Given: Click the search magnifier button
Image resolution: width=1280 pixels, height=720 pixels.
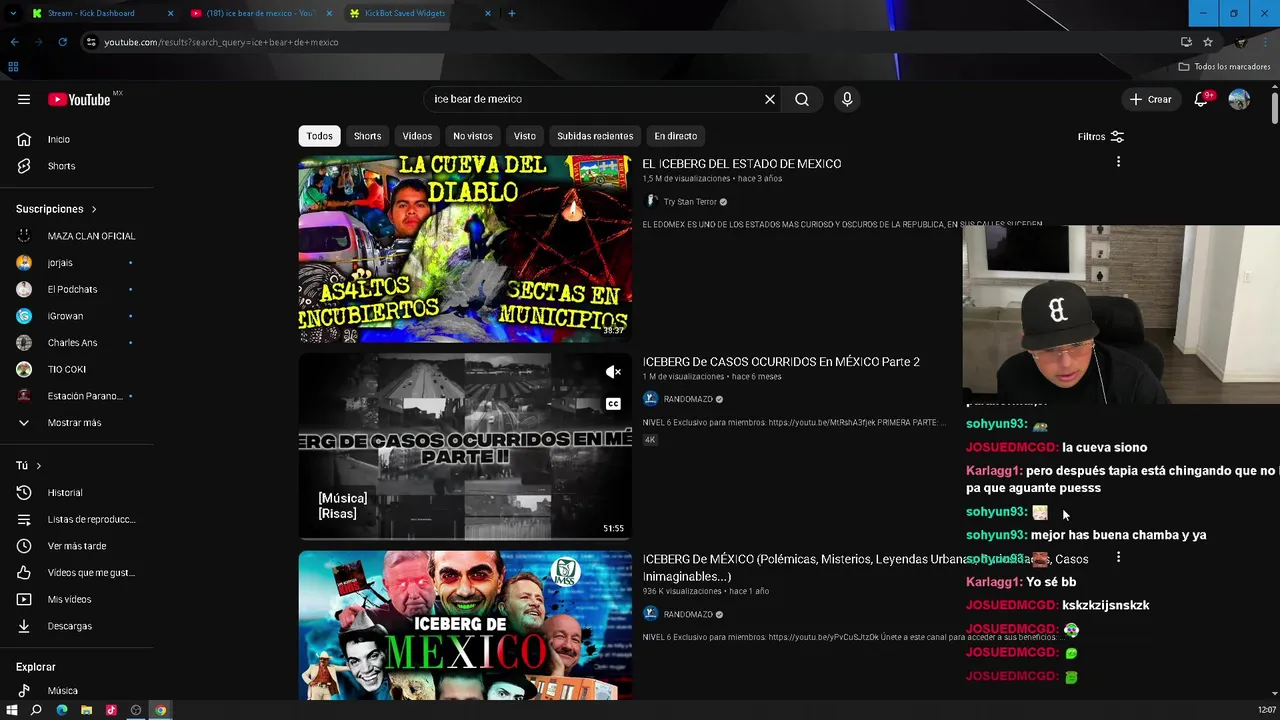Looking at the screenshot, I should (x=802, y=99).
